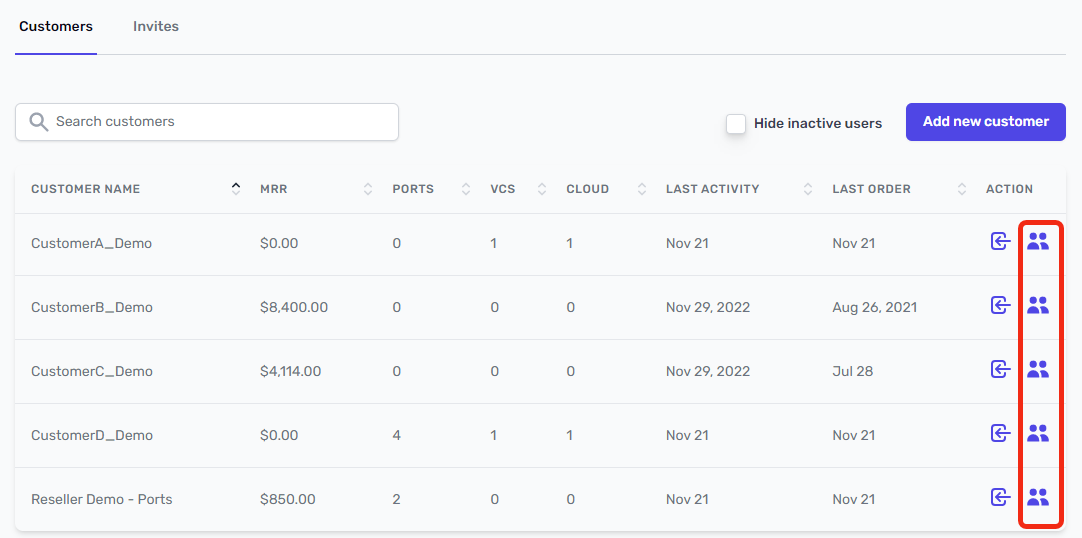1082x538 pixels.
Task: Select CustomerC_Demo name cell
Action: pos(92,371)
